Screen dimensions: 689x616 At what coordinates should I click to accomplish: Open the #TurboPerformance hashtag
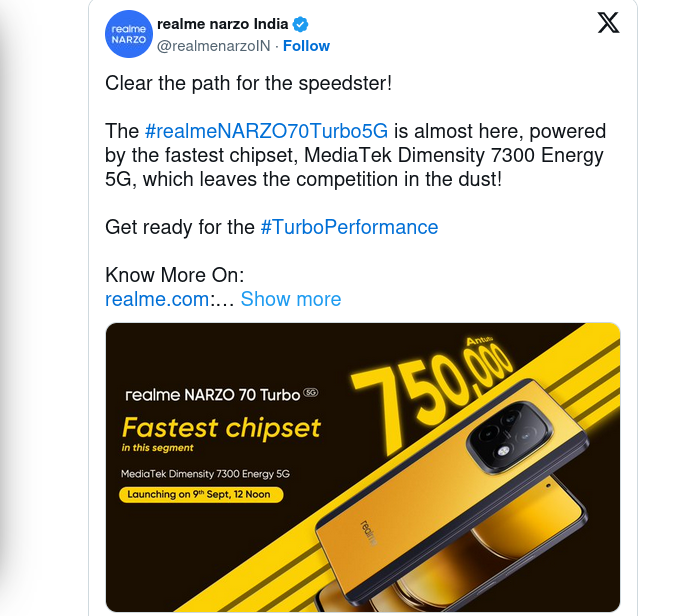[349, 227]
